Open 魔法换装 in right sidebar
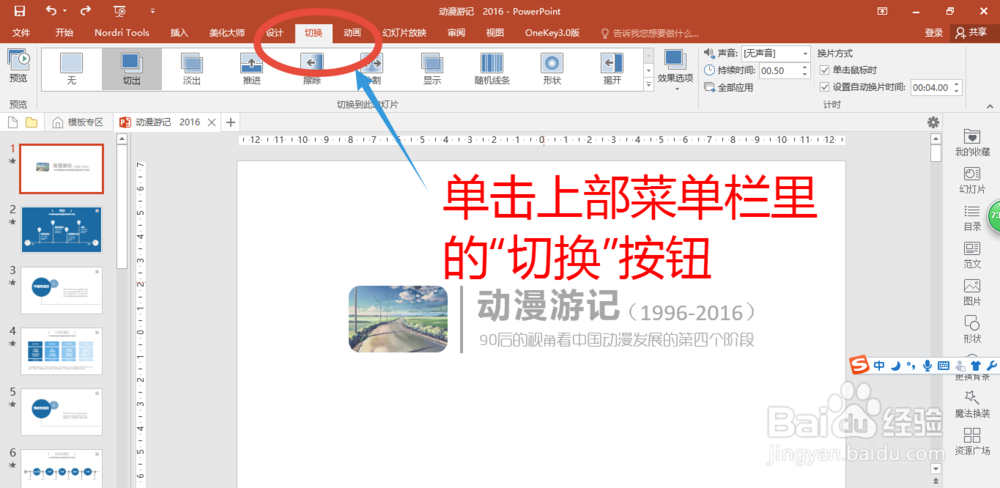 point(972,404)
